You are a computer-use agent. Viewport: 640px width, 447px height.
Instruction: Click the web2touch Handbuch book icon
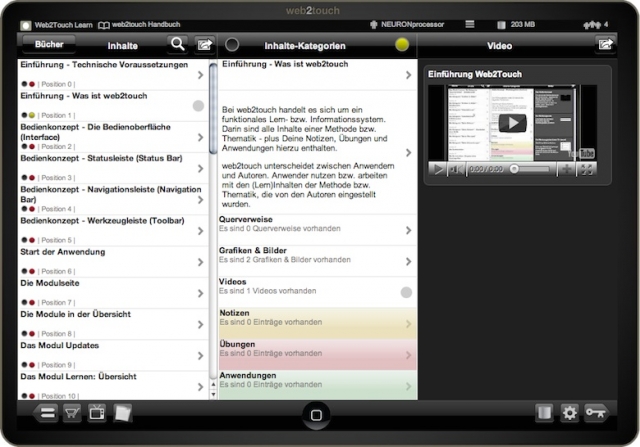point(104,25)
